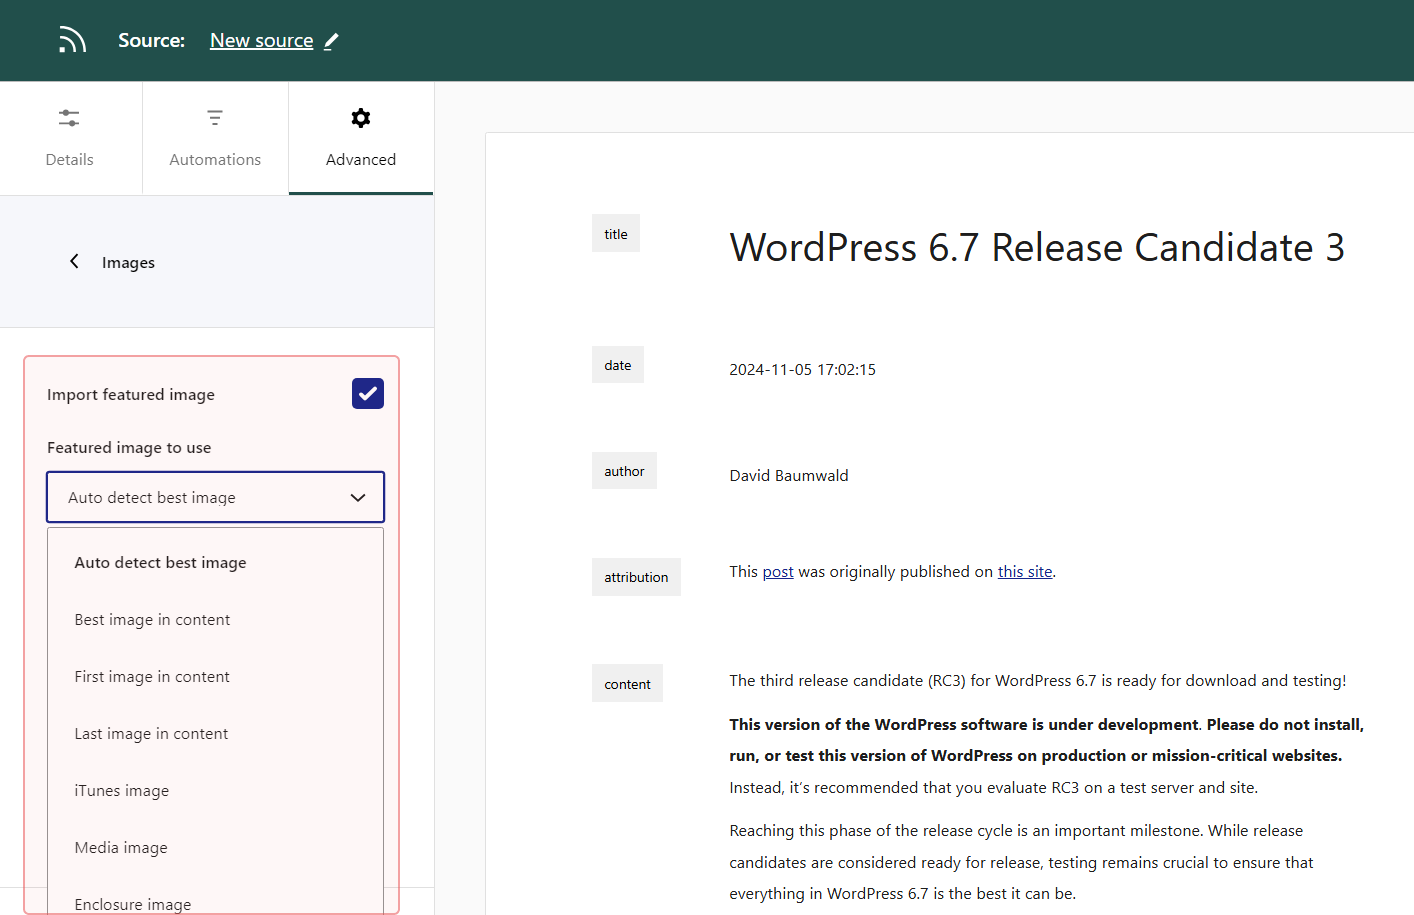Click the RSS feed logo in the header
This screenshot has width=1414, height=915.
click(71, 39)
